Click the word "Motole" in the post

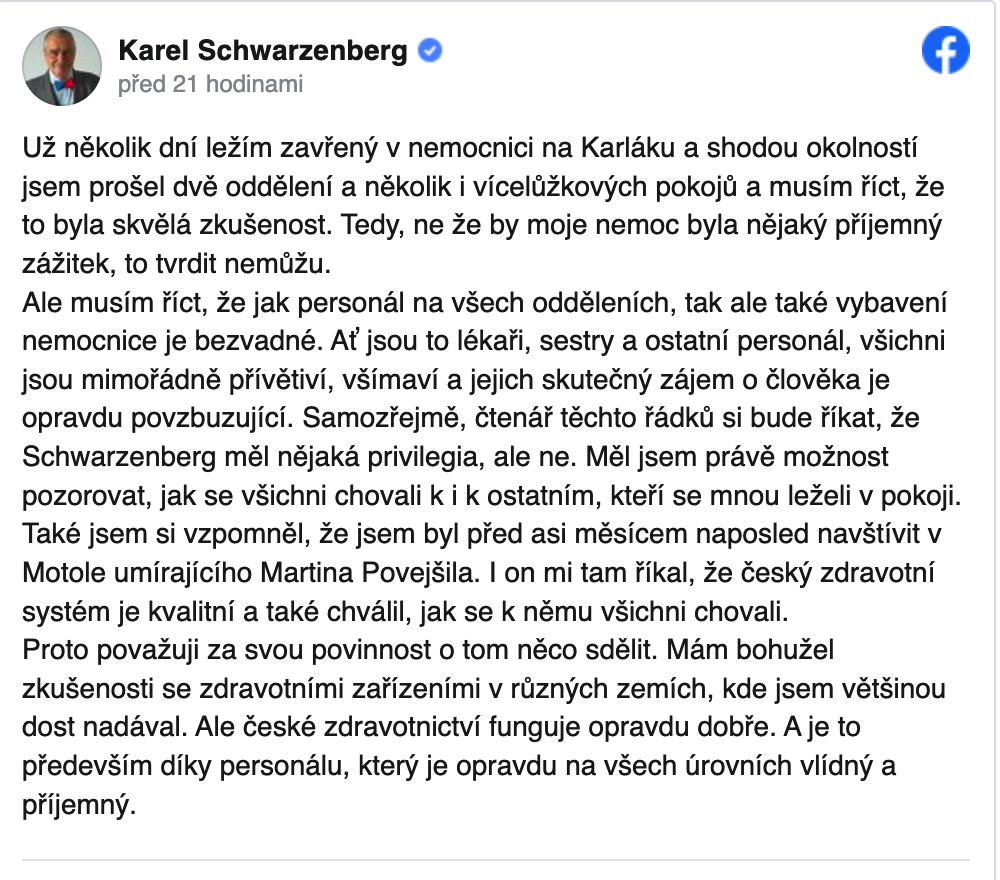(60, 574)
